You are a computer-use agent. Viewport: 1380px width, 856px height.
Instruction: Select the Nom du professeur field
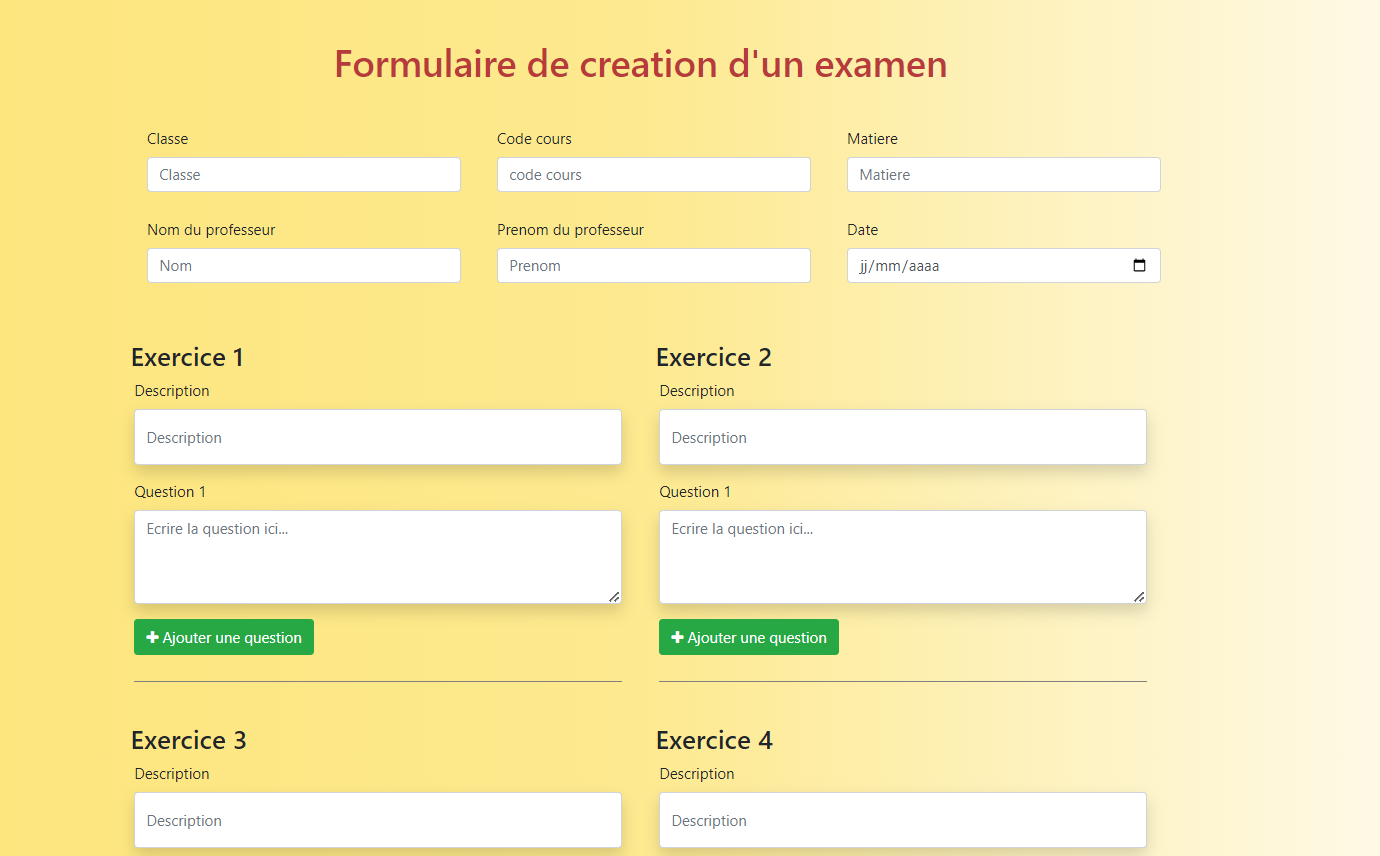point(304,265)
